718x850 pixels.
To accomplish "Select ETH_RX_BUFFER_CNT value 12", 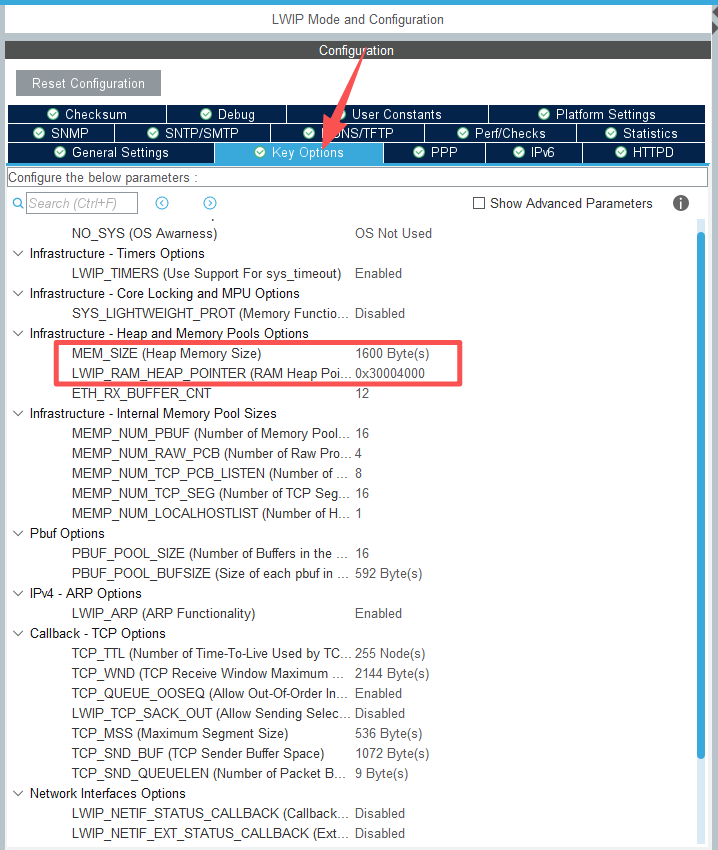I will (x=362, y=394).
